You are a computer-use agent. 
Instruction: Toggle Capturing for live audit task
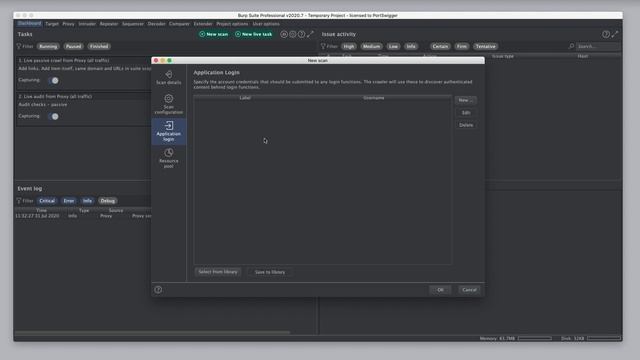pos(53,116)
